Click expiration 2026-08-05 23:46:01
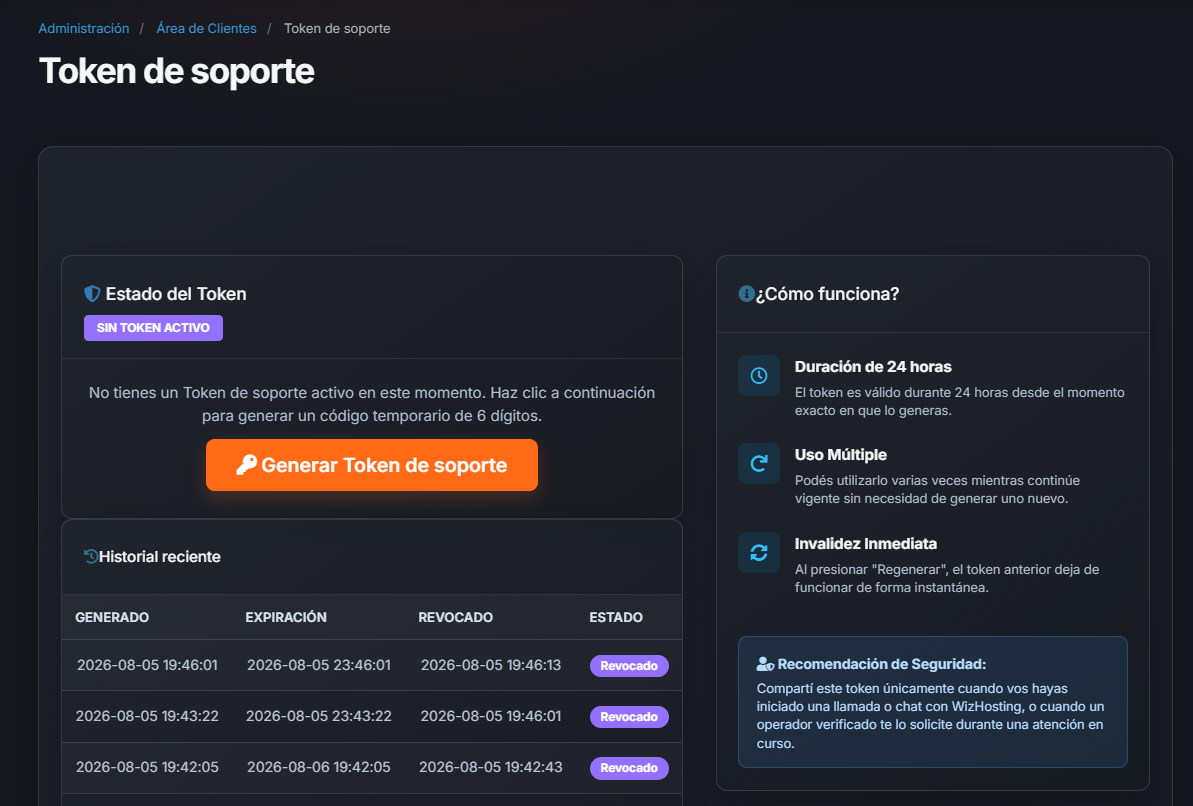1193x806 pixels. click(319, 665)
